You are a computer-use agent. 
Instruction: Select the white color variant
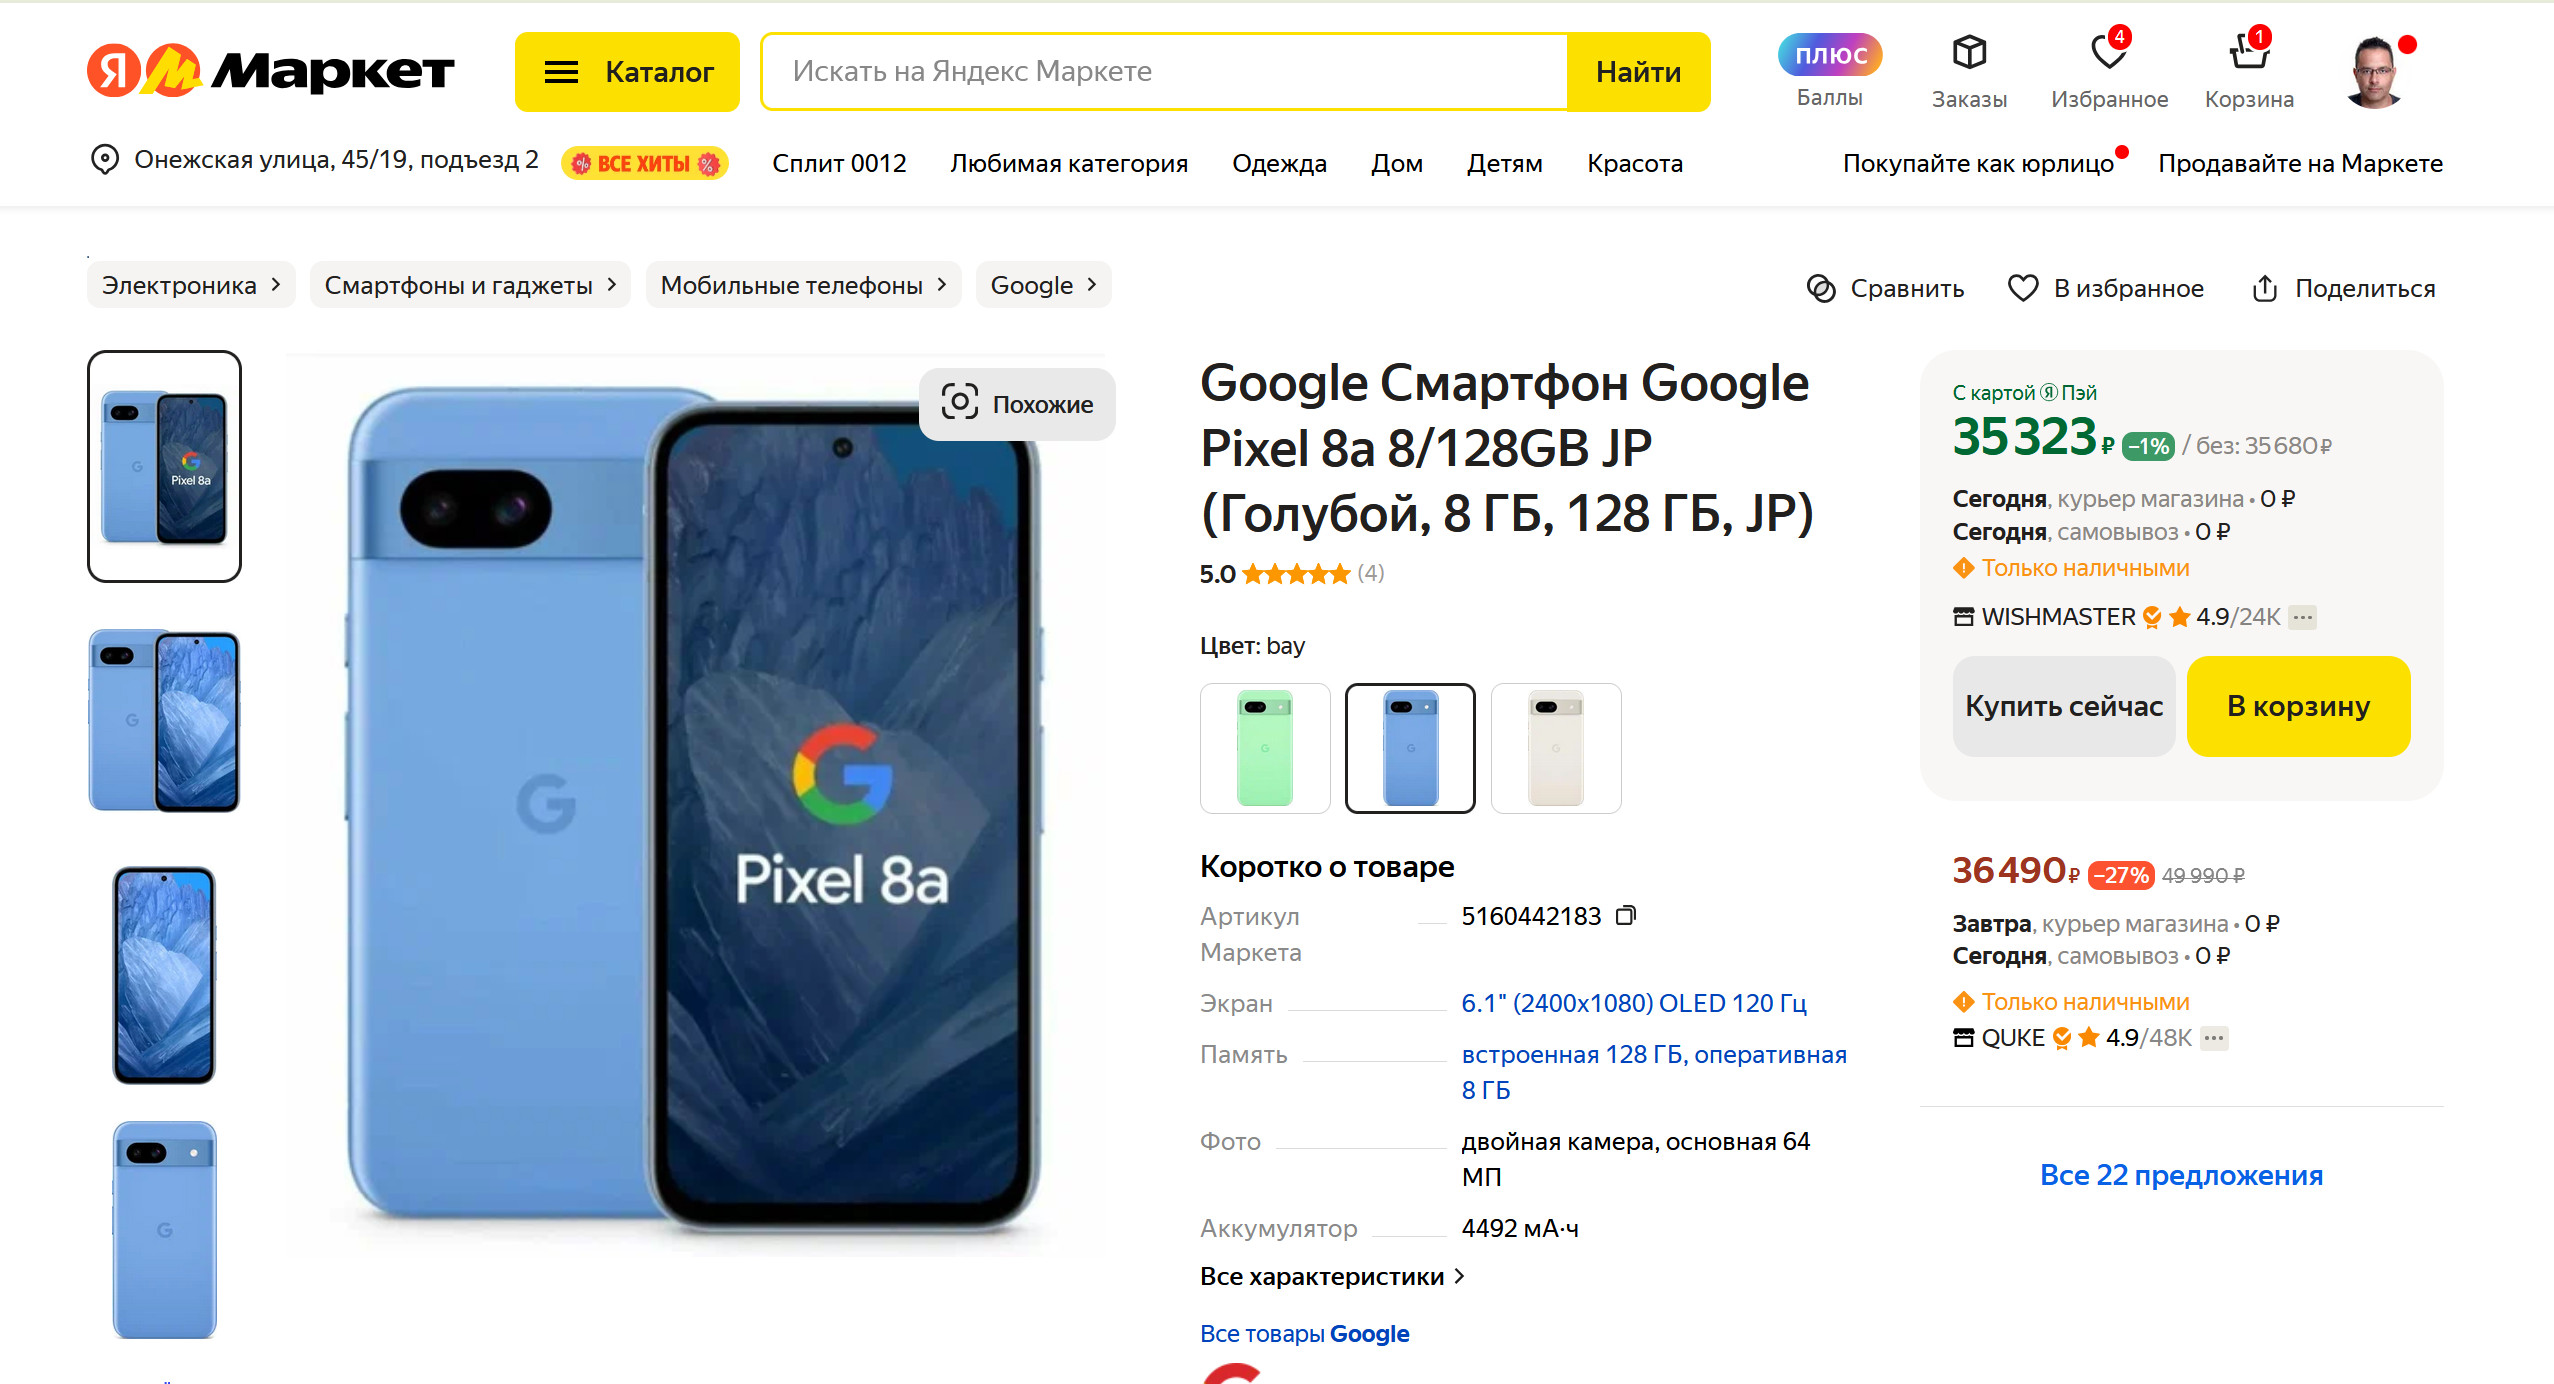point(1555,748)
